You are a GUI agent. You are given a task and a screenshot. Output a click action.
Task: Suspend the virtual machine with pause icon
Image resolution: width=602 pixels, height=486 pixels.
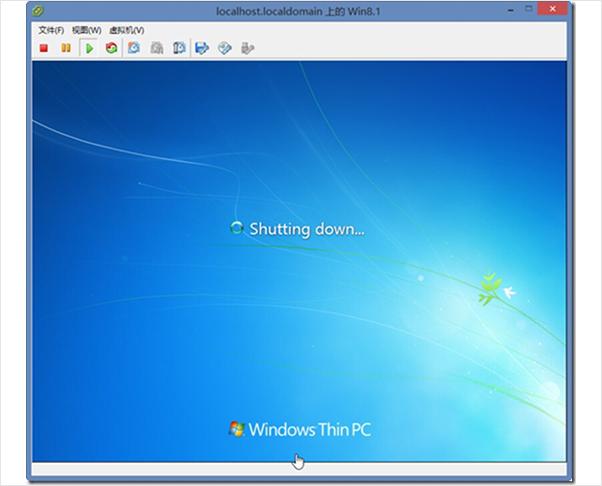[x=66, y=48]
